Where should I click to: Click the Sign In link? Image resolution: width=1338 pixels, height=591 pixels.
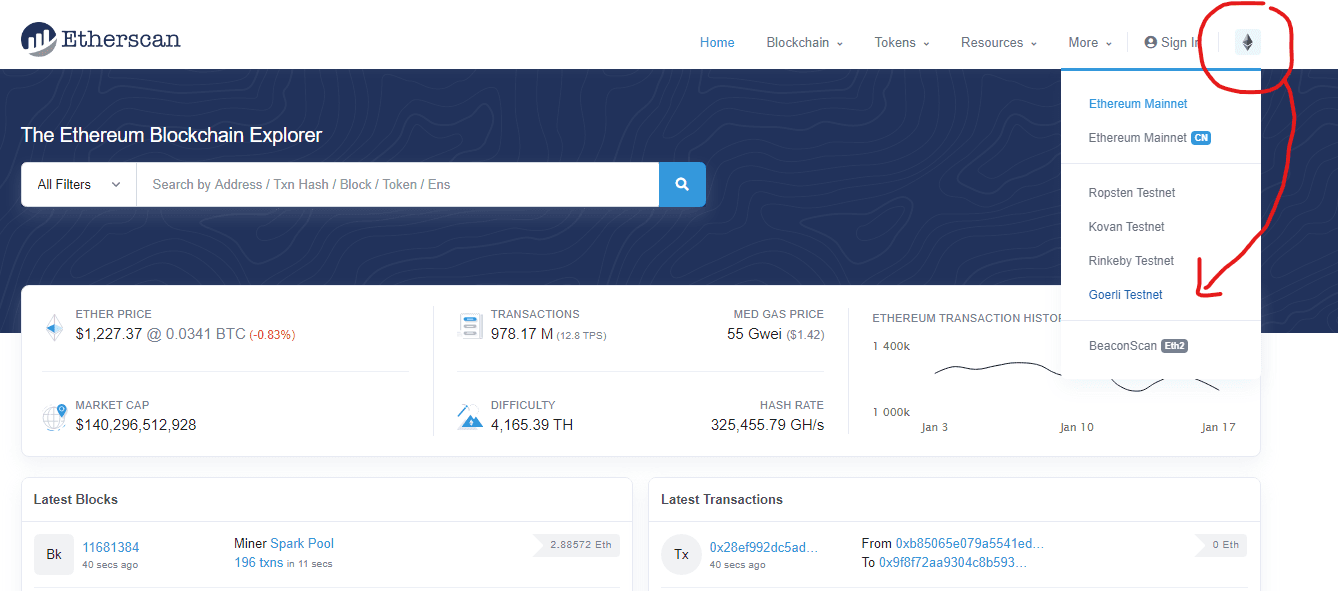pyautogui.click(x=1172, y=42)
